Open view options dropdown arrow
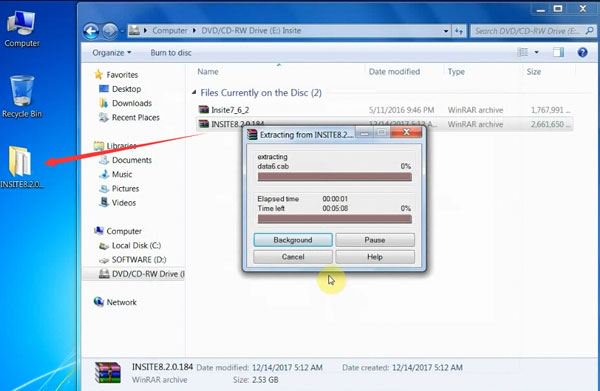Image resolution: width=600 pixels, height=391 pixels. pyautogui.click(x=536, y=52)
